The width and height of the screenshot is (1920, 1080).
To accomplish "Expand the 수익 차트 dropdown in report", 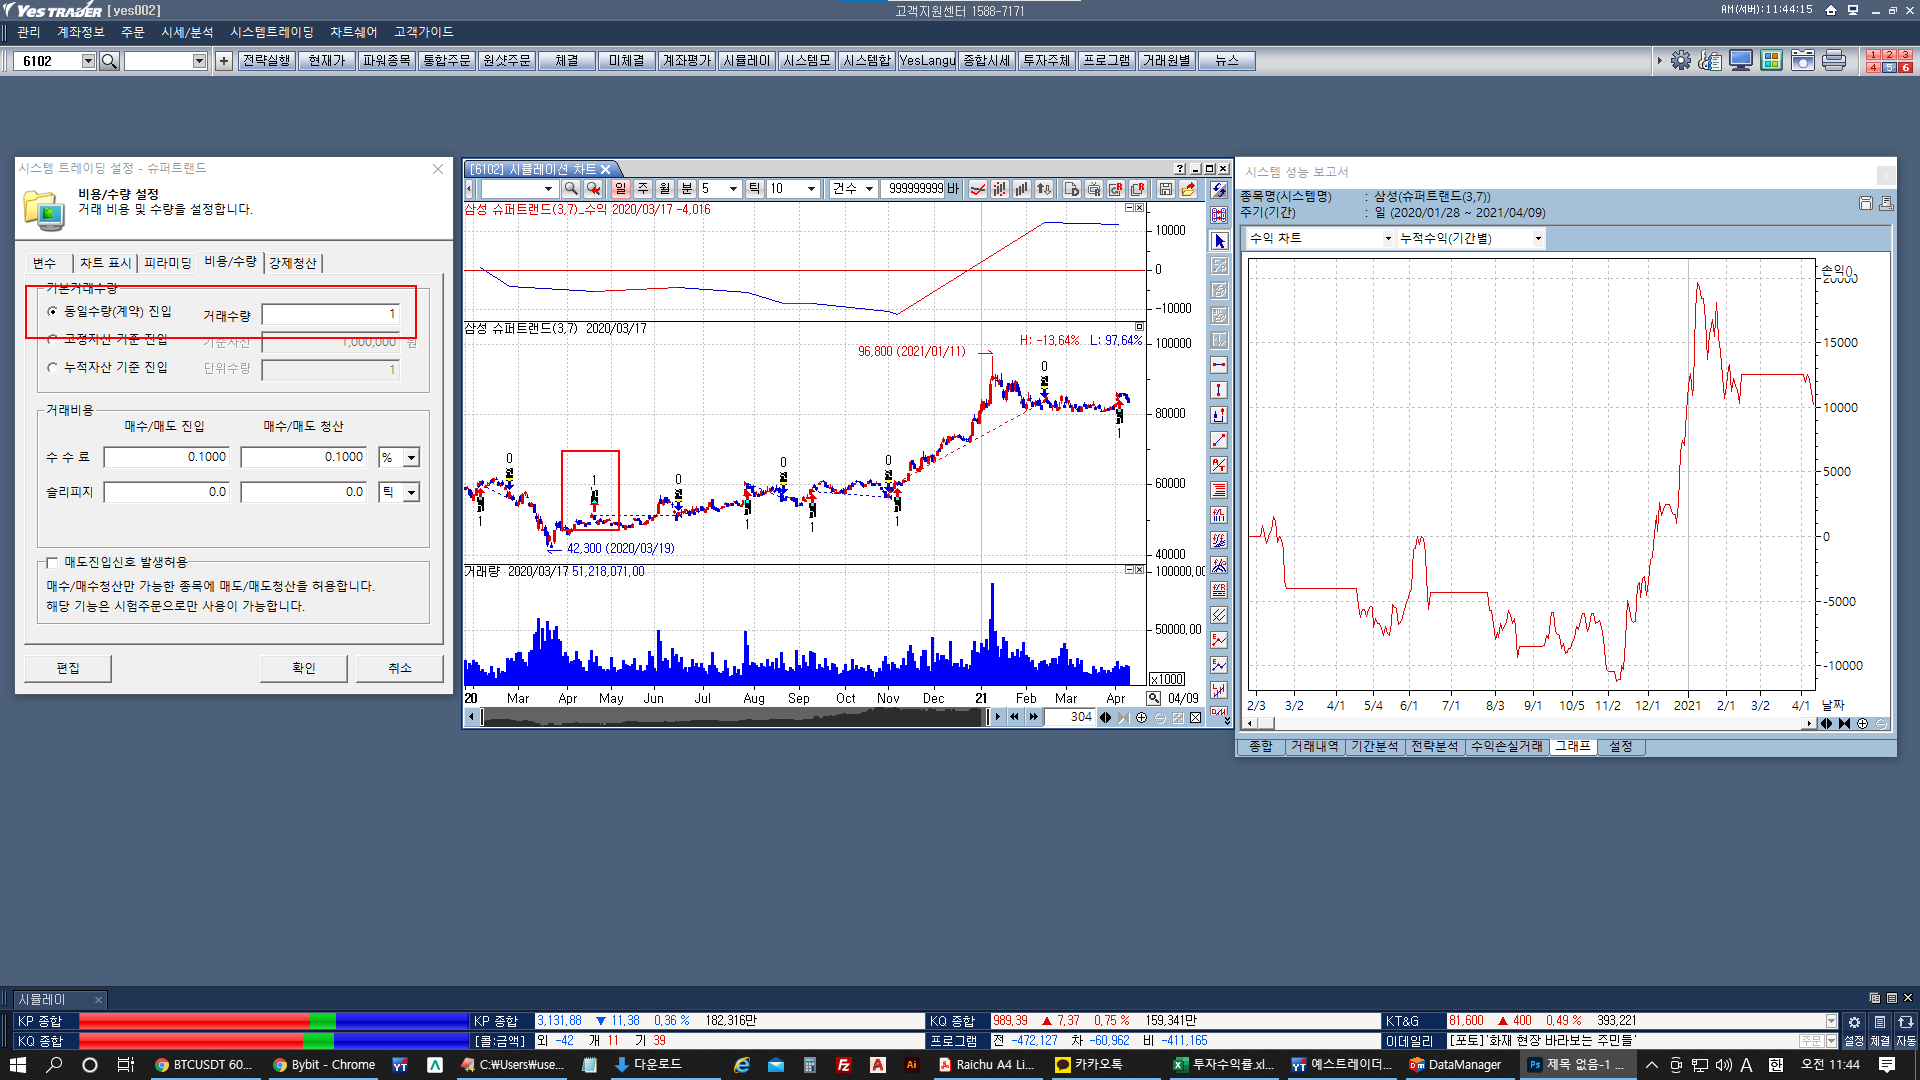I will coord(1387,238).
